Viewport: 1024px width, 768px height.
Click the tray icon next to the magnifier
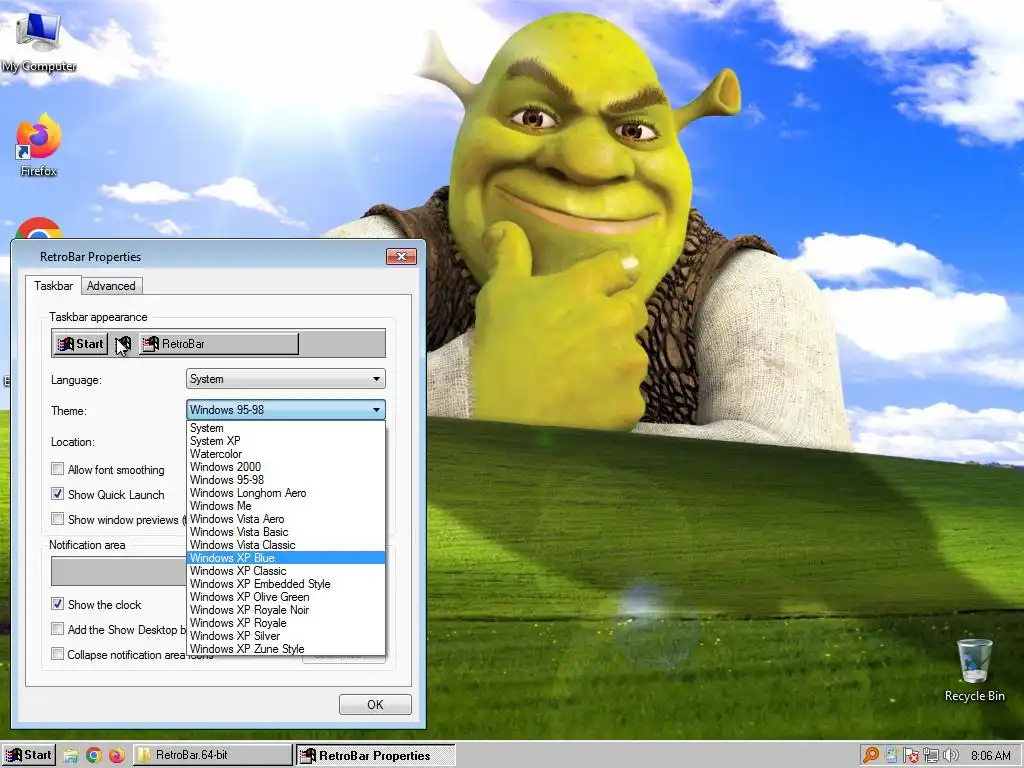tap(891, 755)
